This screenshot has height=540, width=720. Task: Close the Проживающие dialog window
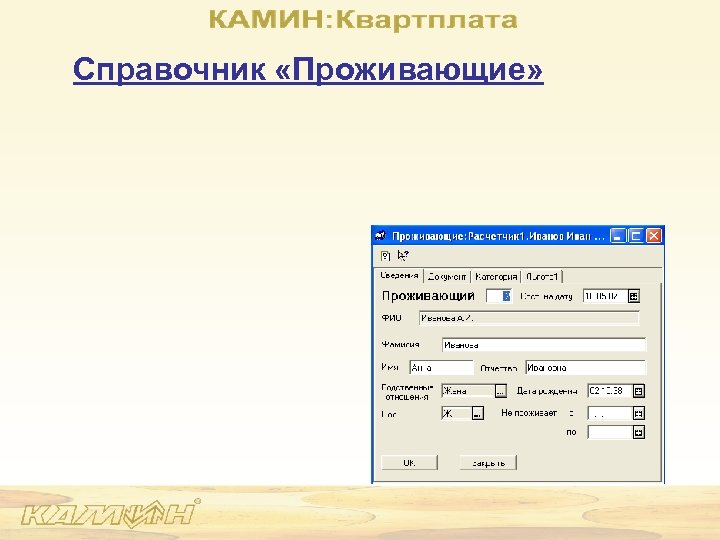653,236
